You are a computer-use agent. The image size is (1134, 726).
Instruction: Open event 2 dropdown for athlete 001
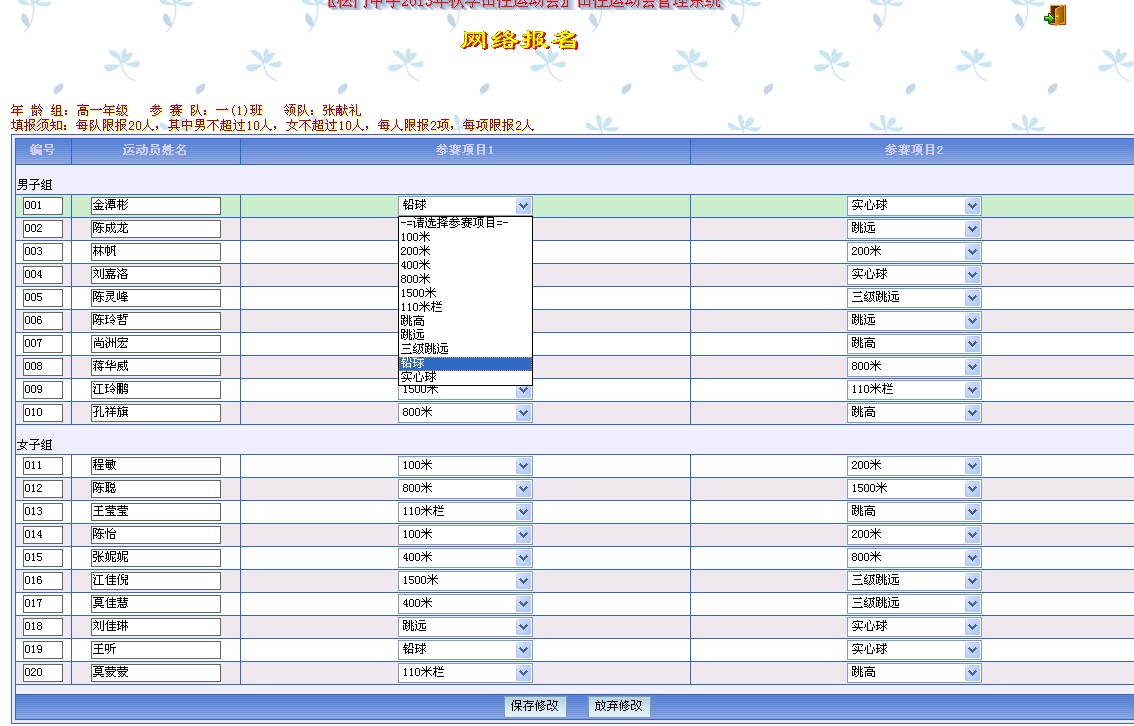pos(972,206)
